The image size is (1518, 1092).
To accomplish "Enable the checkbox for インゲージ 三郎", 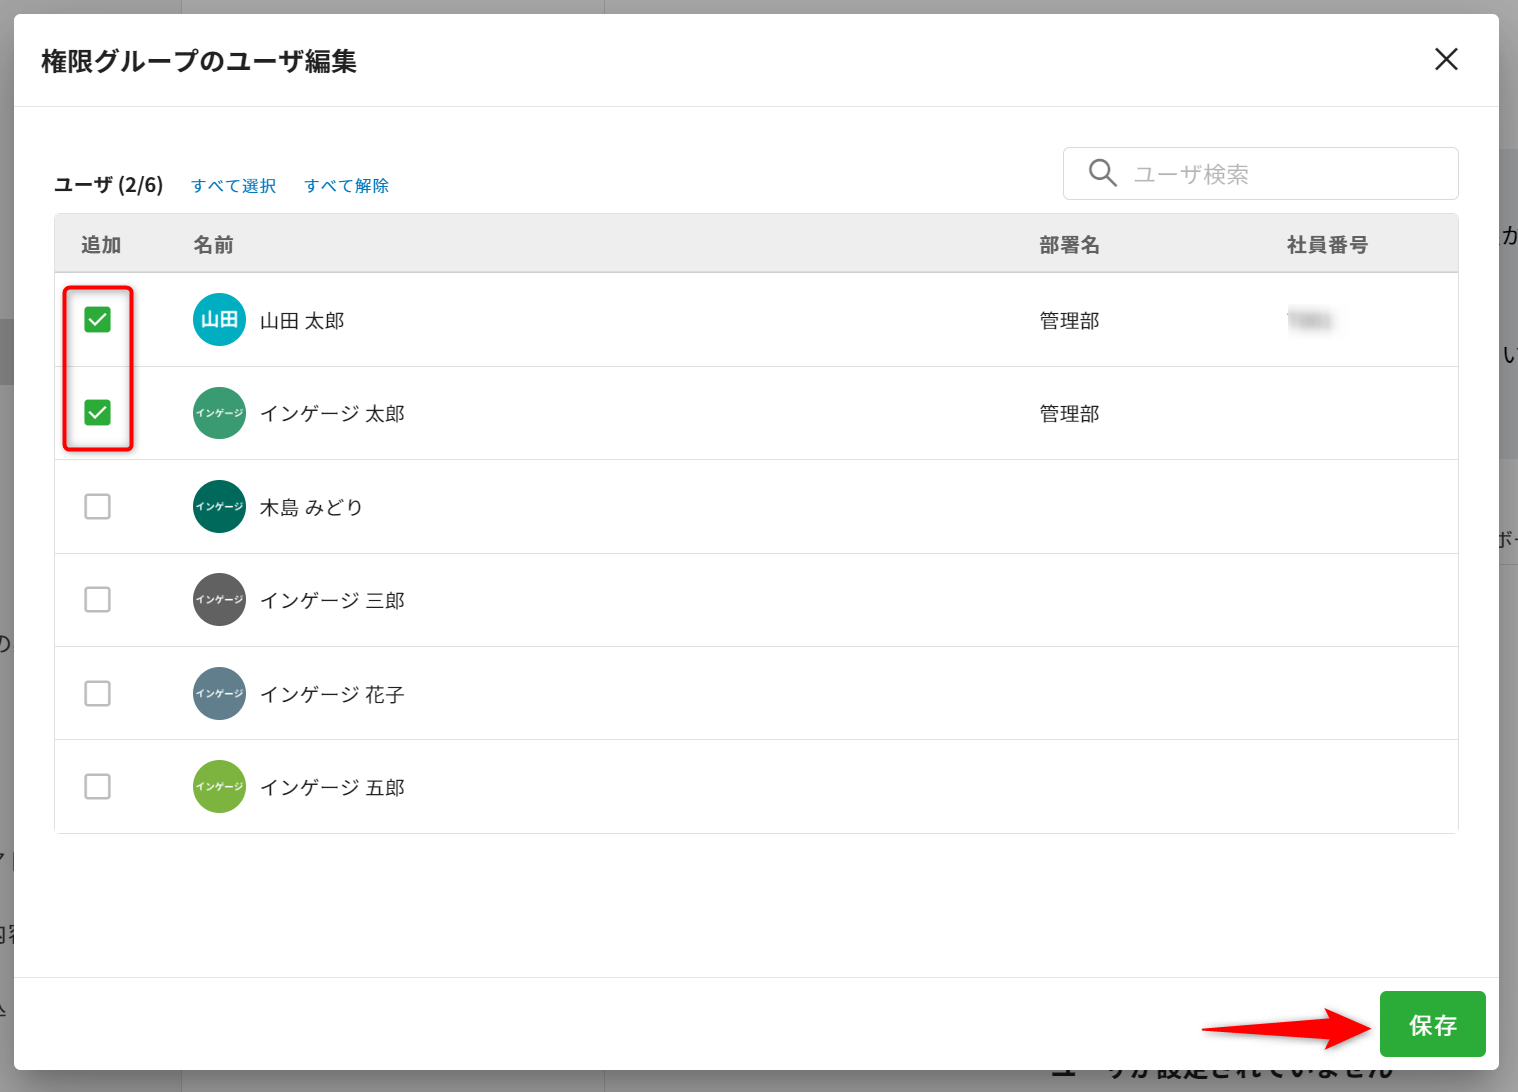I will point(98,600).
